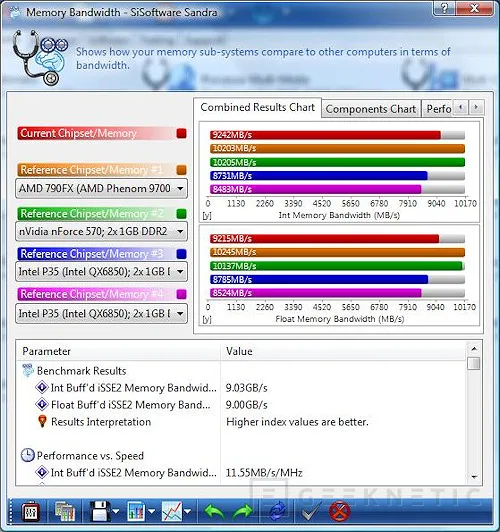Viewport: 500px width, 532px height.
Task: Click the results list scroll up arrow
Action: click(474, 349)
